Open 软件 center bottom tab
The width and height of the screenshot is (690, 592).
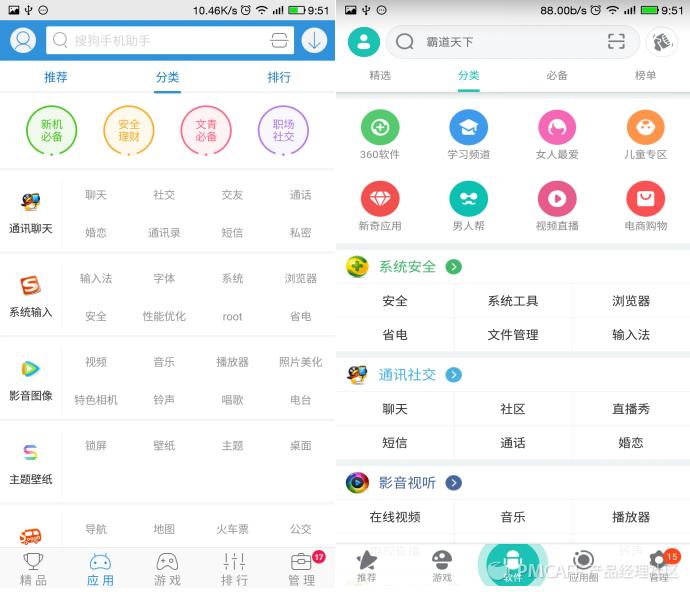512,566
